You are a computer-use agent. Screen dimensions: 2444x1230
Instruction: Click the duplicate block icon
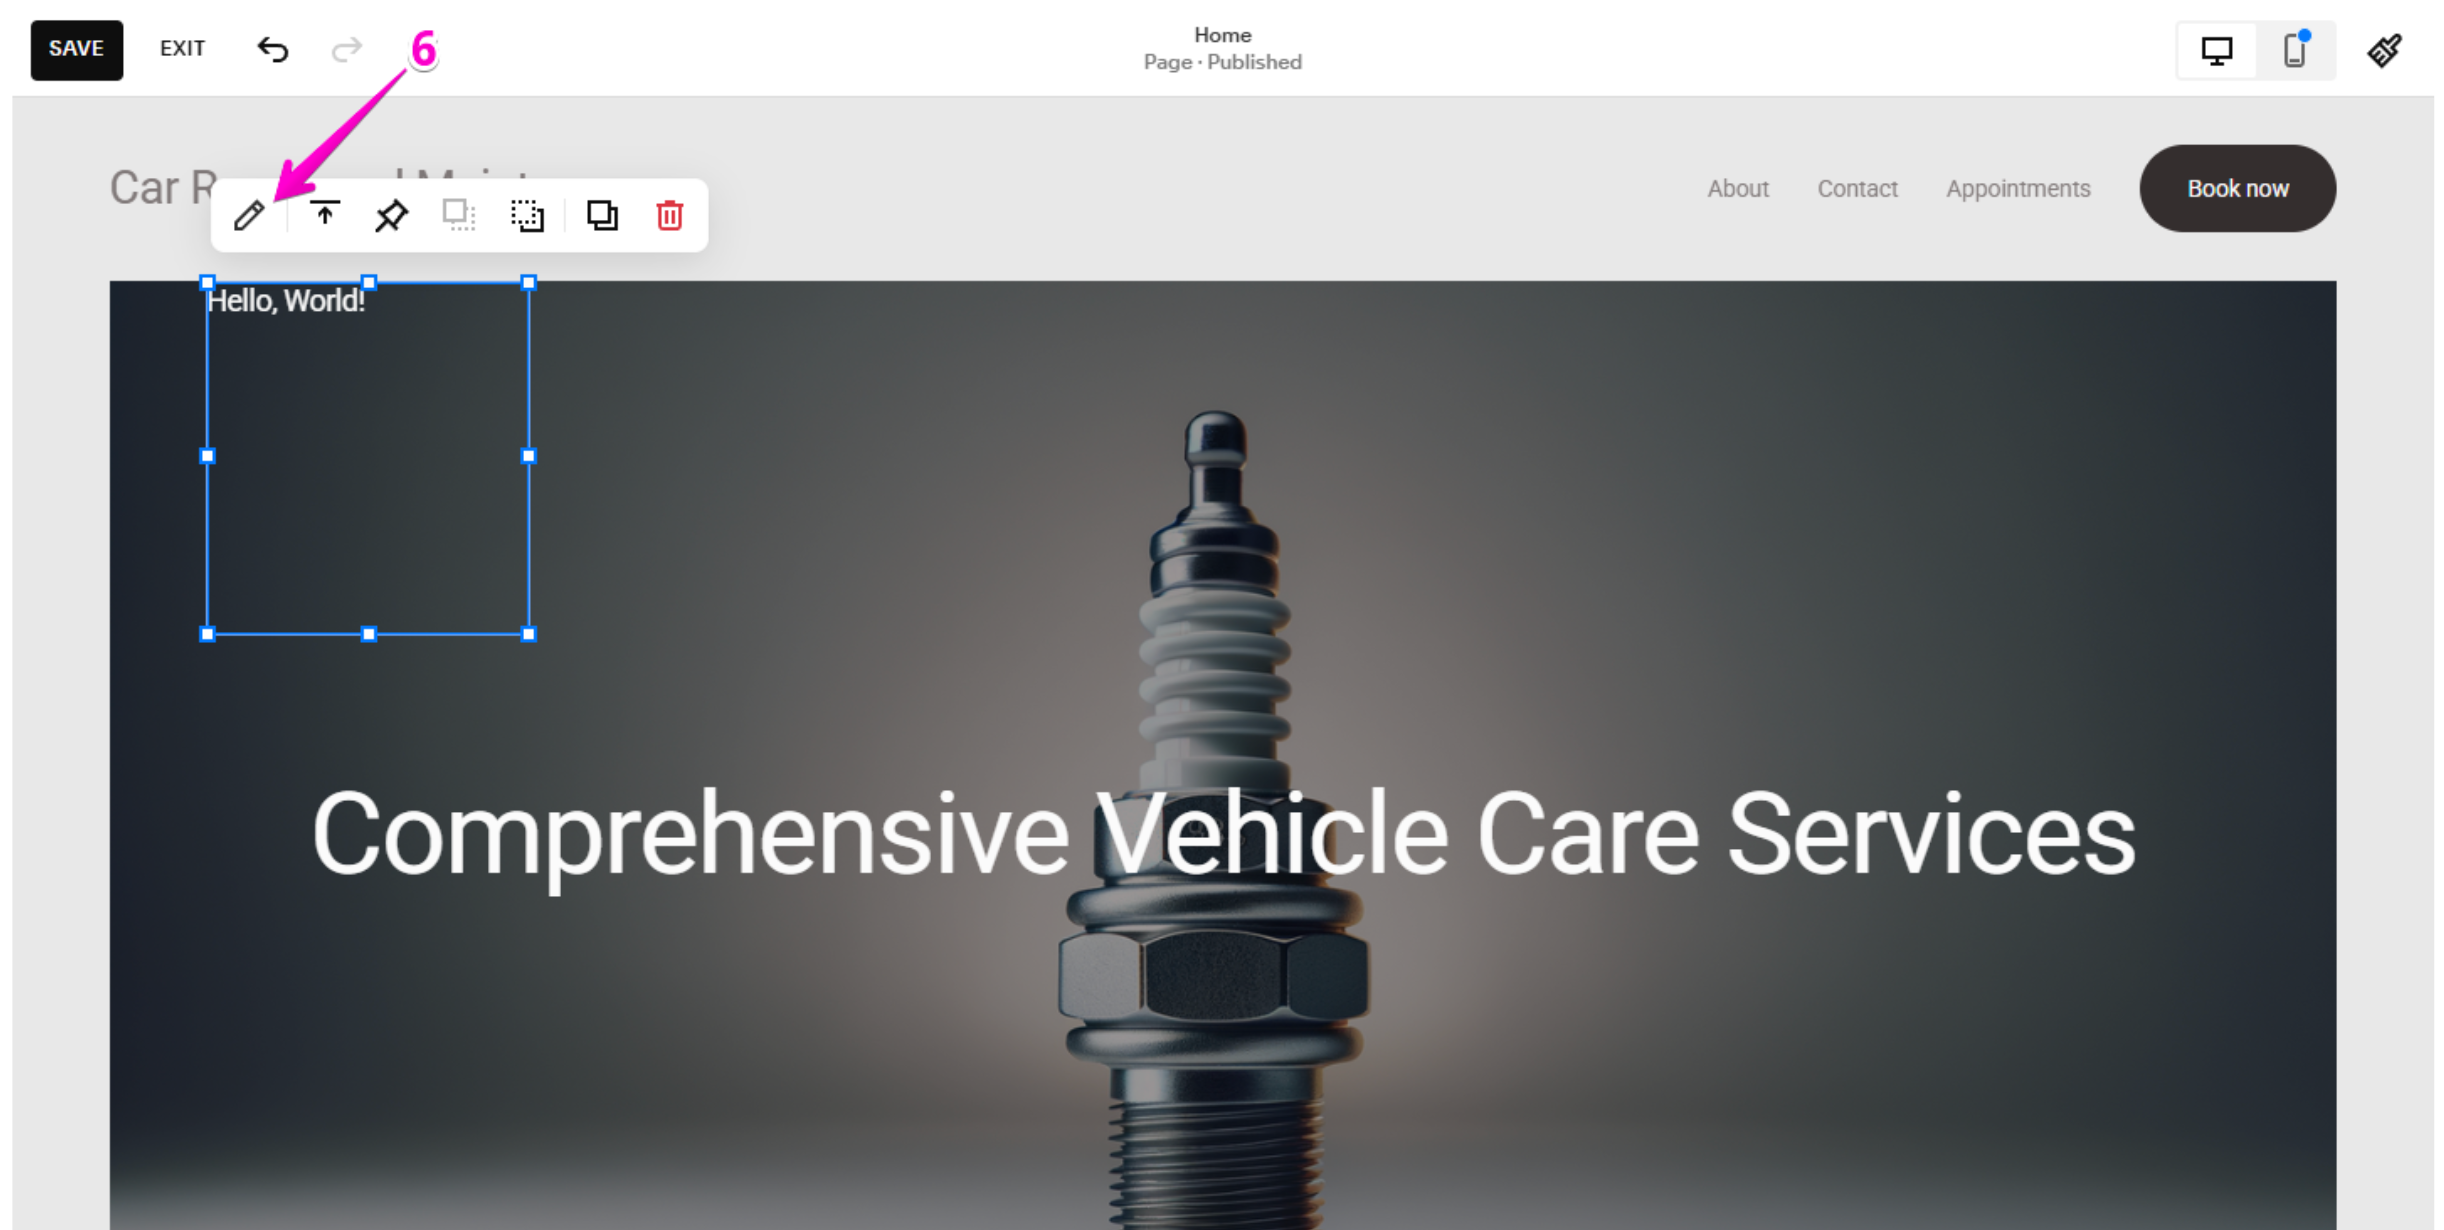(x=602, y=215)
